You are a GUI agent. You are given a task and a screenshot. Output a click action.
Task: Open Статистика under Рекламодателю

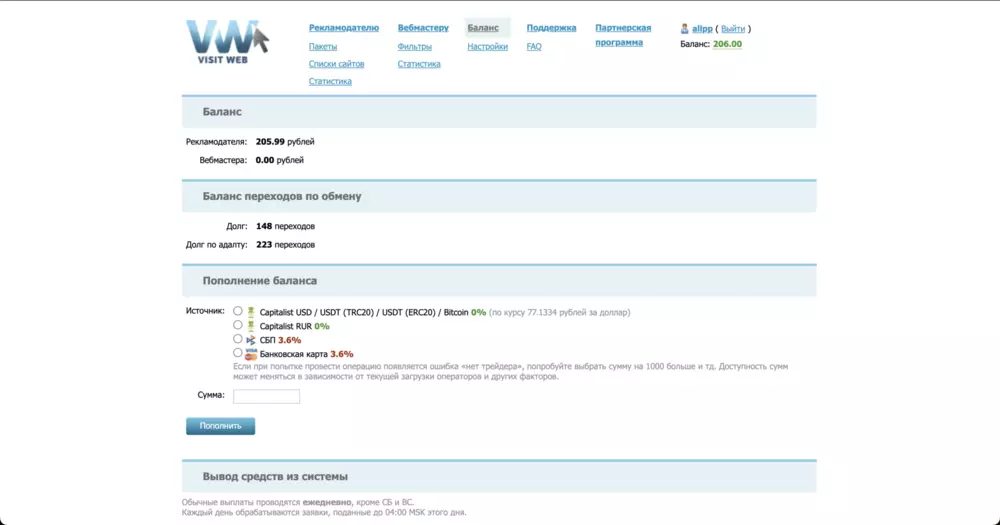point(330,81)
